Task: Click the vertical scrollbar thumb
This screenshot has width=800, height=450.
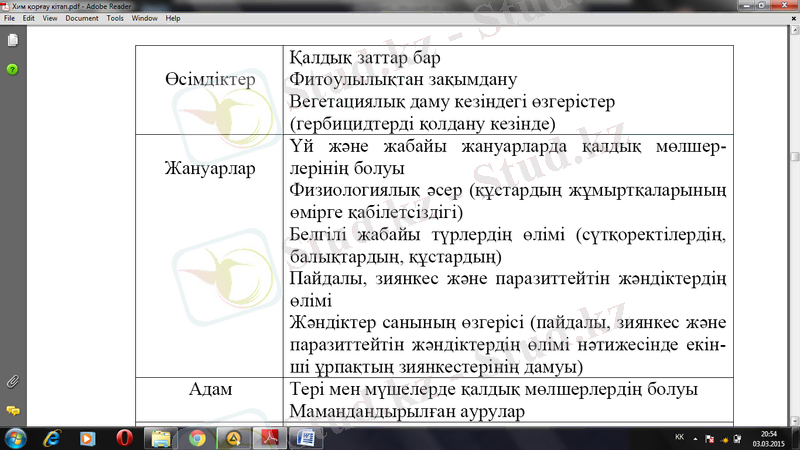Action: point(795,157)
